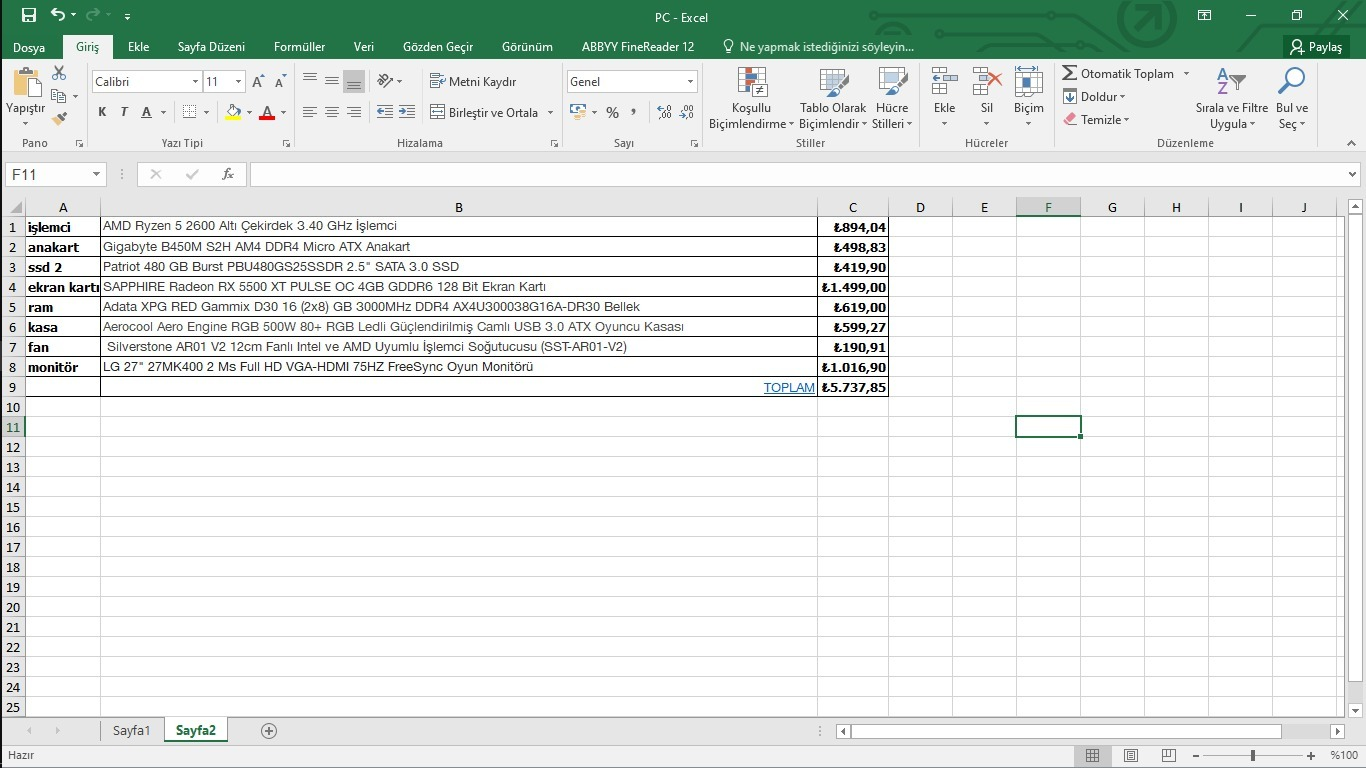Screen dimensions: 1366x768
Task: Switch to Page Break Preview icon
Action: (1167, 755)
